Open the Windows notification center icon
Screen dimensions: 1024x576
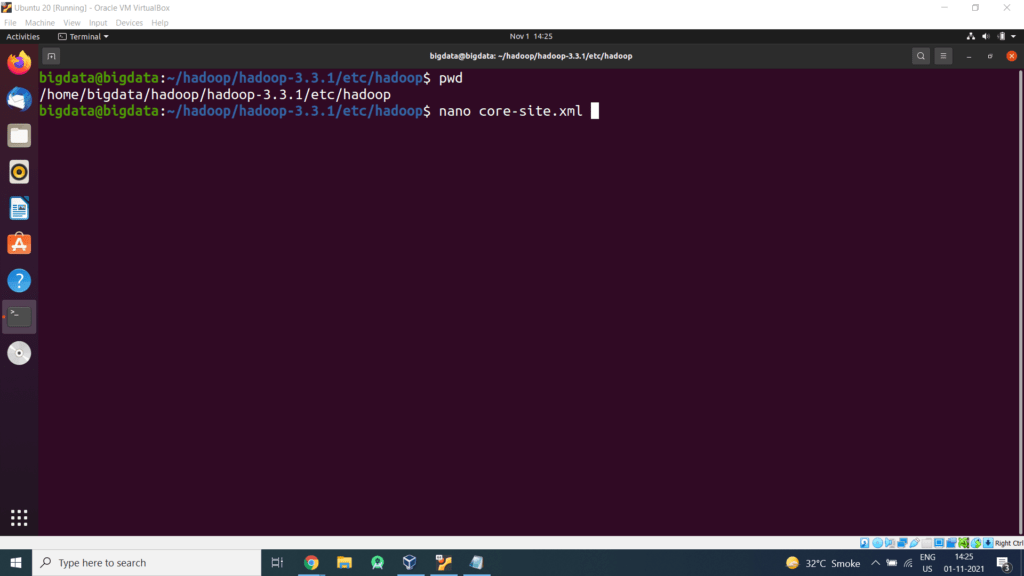1004,563
